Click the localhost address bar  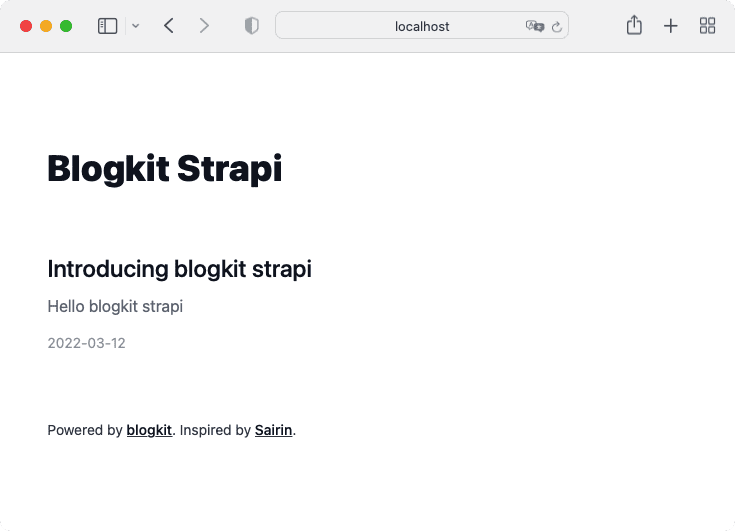click(422, 26)
